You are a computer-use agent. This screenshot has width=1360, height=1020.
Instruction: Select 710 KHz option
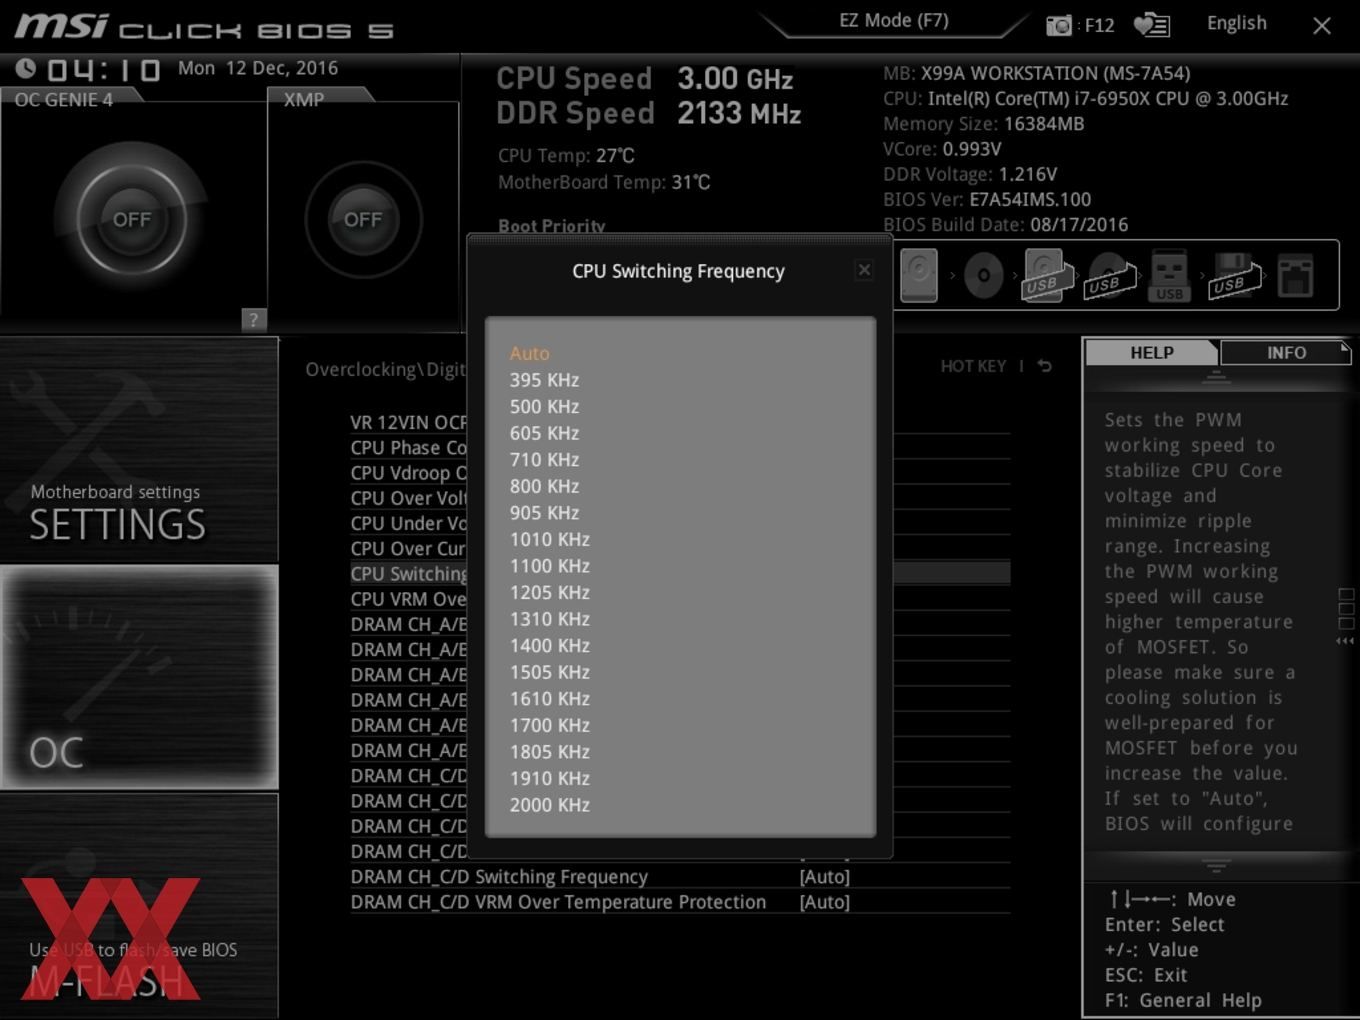coord(544,459)
